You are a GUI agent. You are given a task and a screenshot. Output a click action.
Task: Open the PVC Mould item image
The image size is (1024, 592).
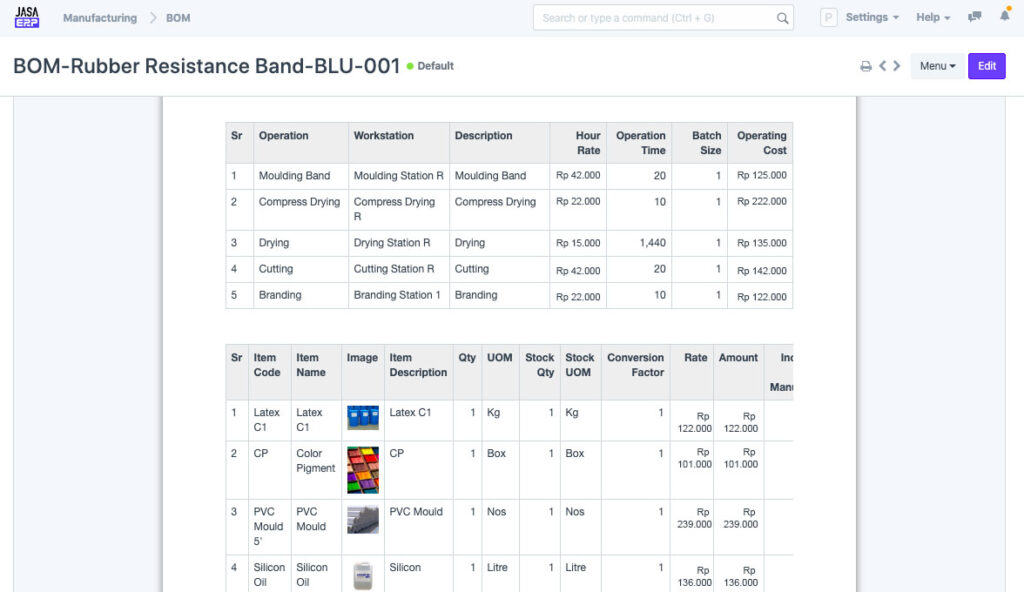(x=362, y=520)
